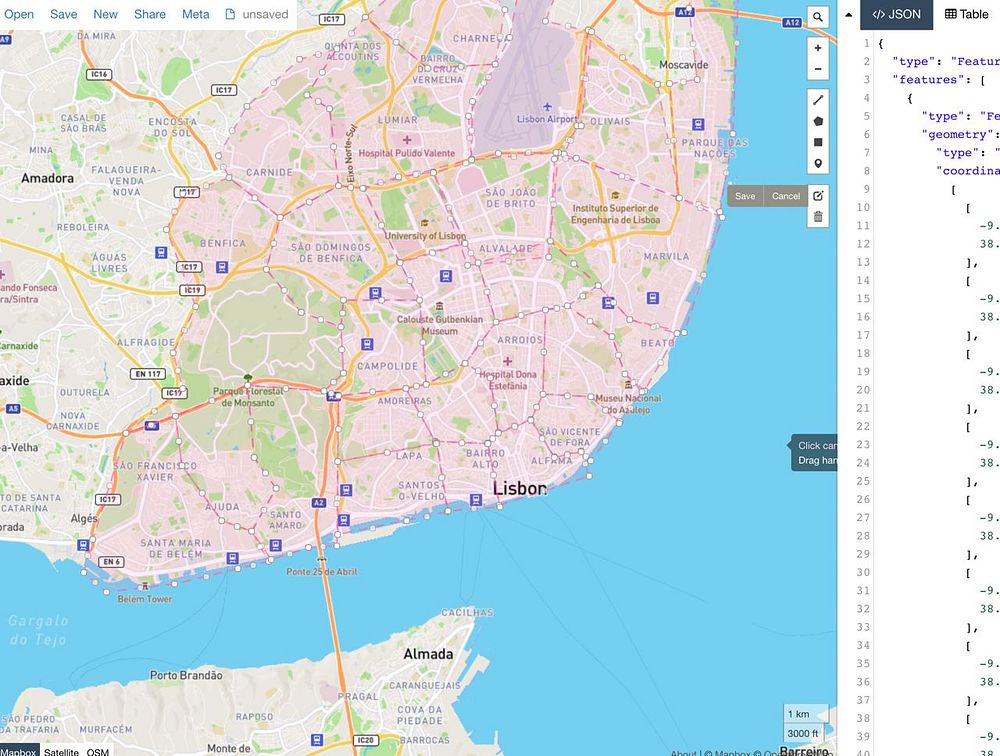Click the Instituto Superior de Engenharia icon
This screenshot has height=756, width=1000.
(615, 195)
